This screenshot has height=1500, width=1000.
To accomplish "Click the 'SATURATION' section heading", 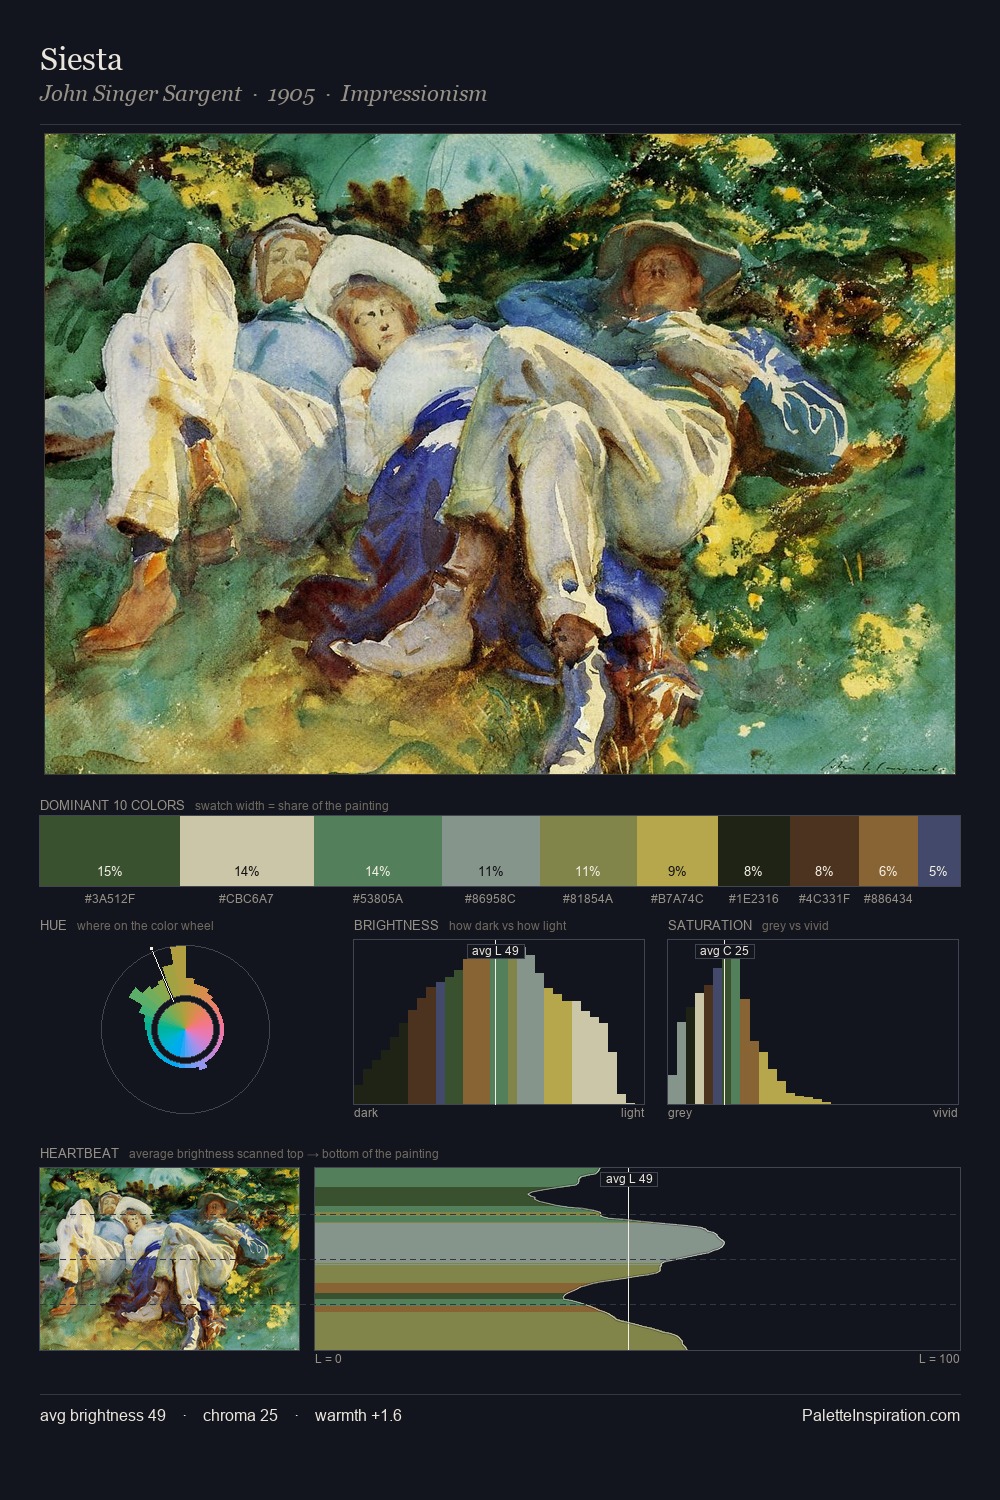I will [710, 925].
